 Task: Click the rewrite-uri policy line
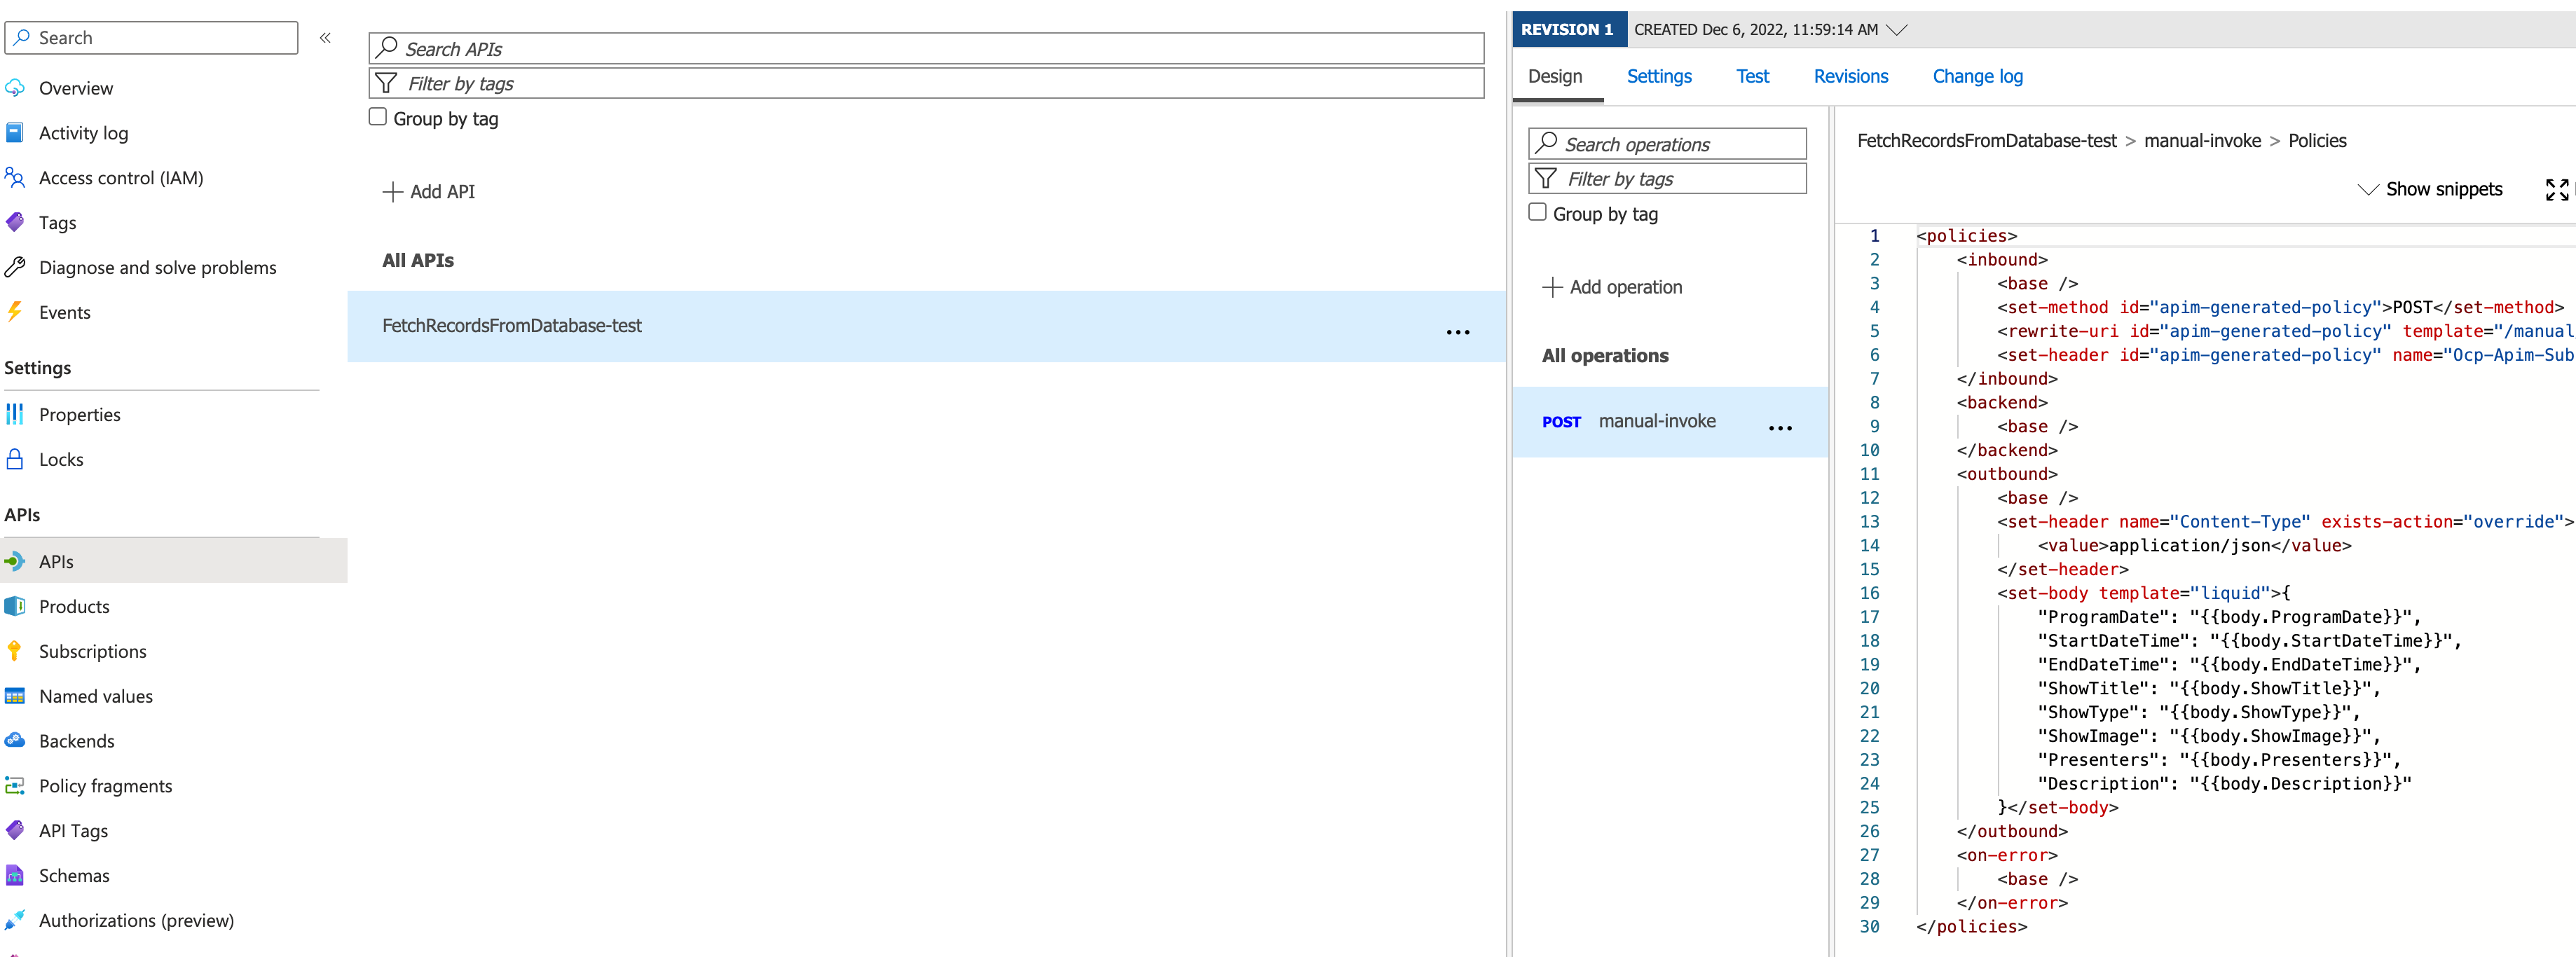point(2285,331)
